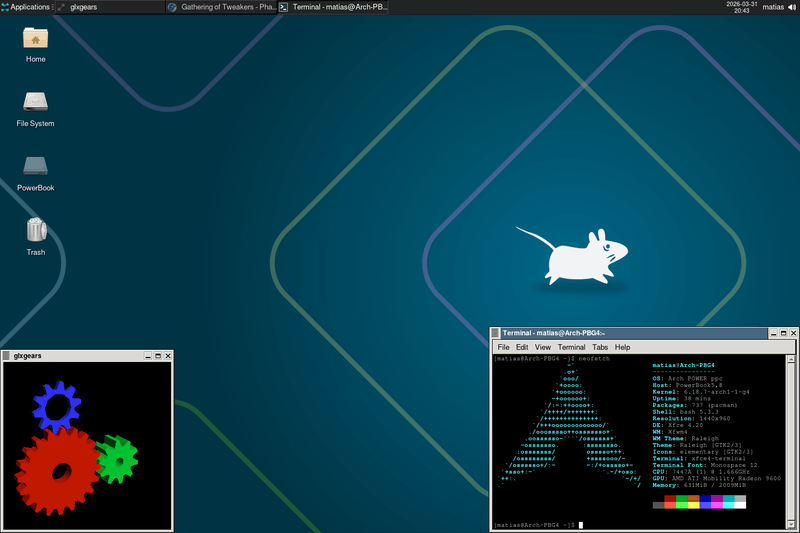Minimize the Terminal window
Viewport: 800px width, 533px height.
(773, 333)
